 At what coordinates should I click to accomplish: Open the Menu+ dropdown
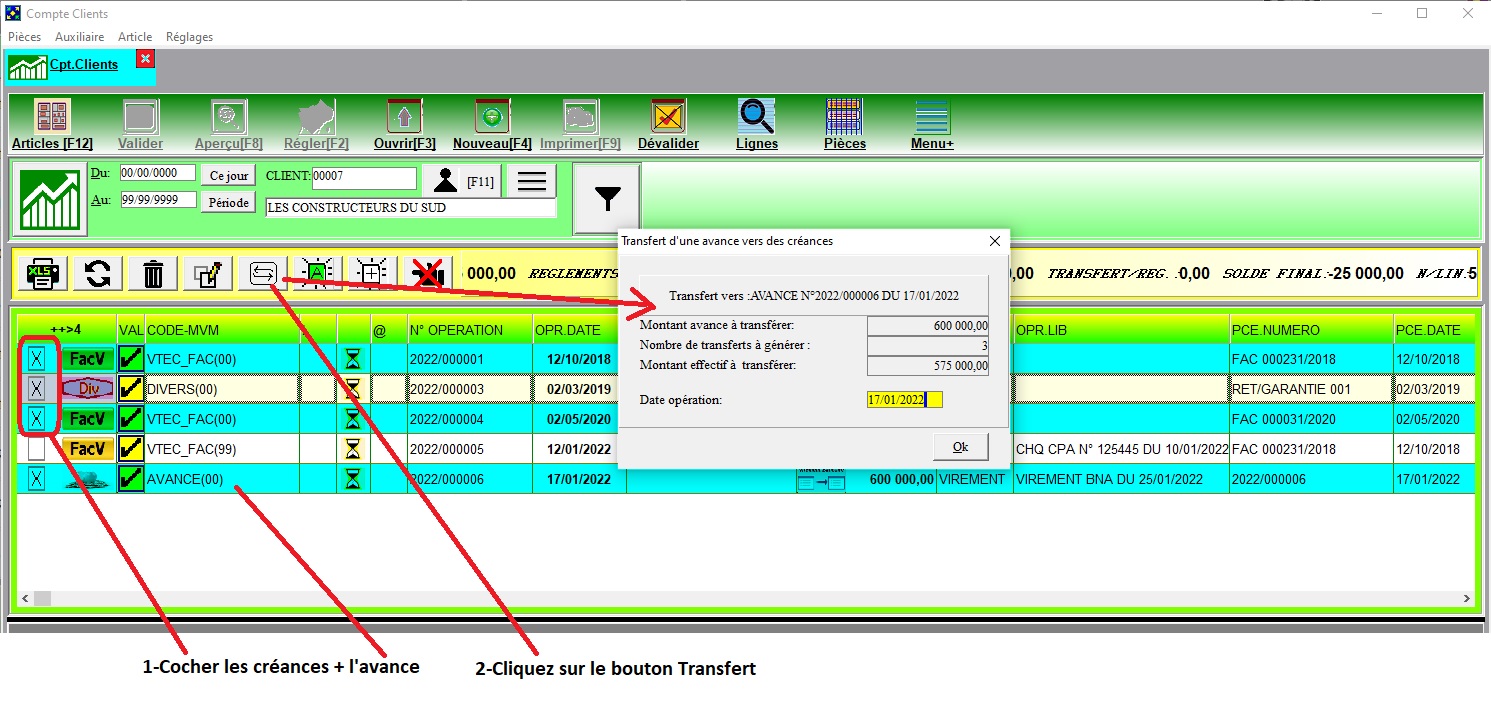coord(932,117)
